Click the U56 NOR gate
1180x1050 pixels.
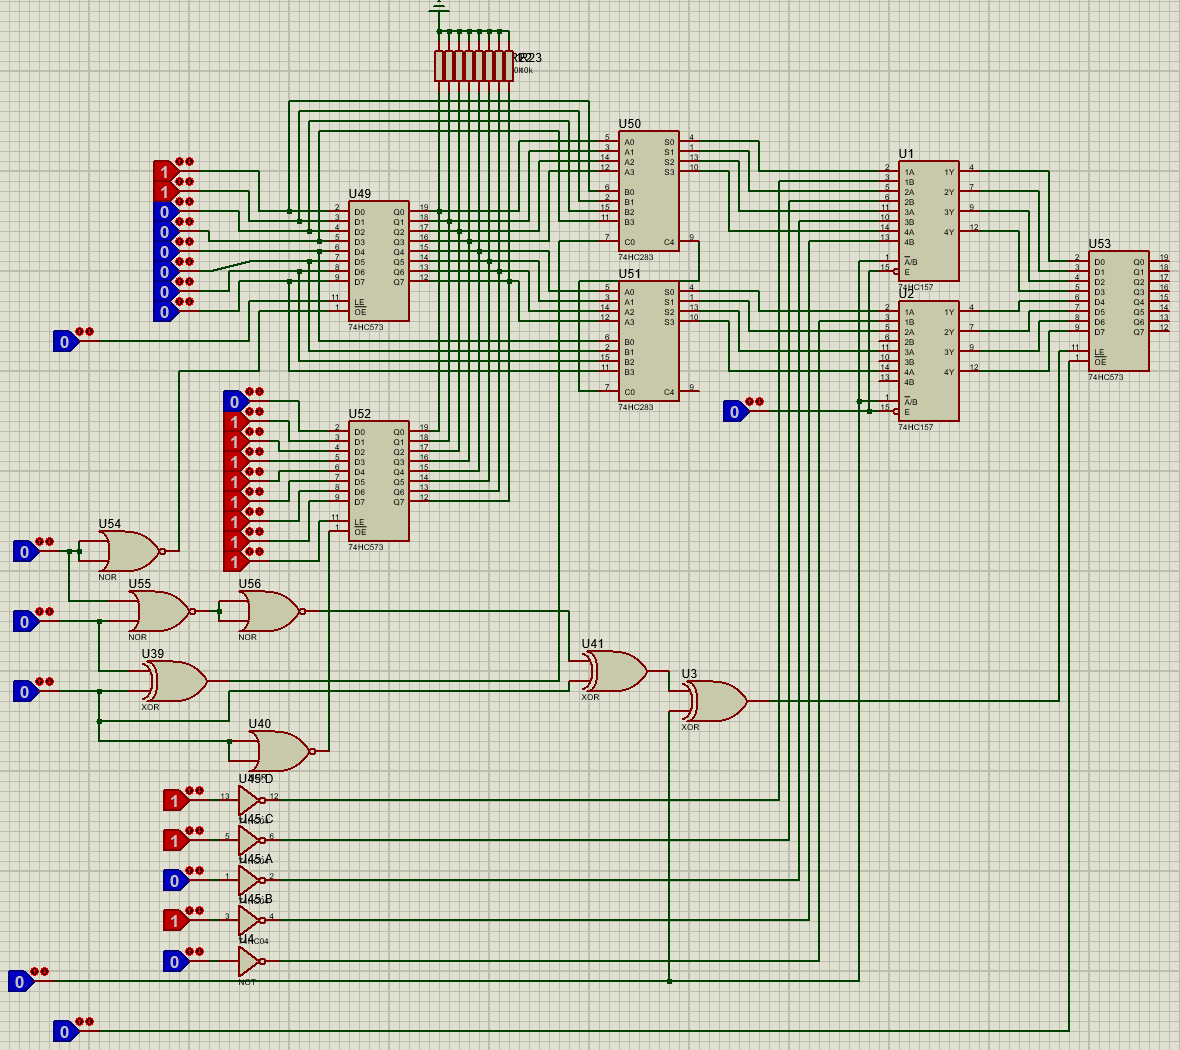coord(268,611)
